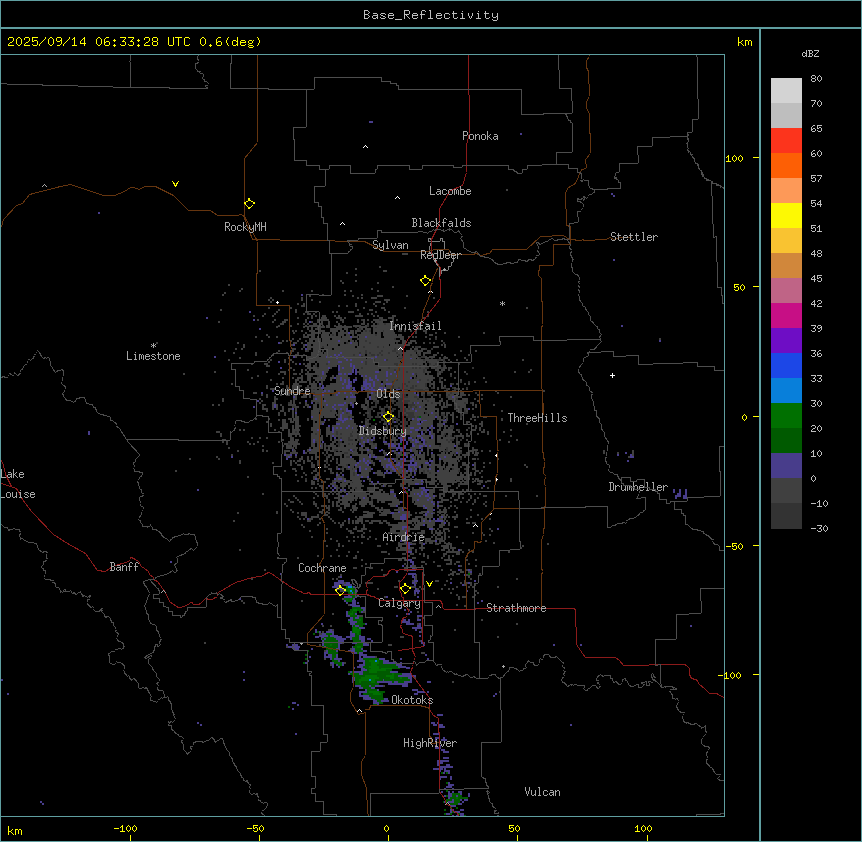This screenshot has height=842, width=862.
Task: Select the yellow diamond marker between Olds and Didsbury
Action: point(388,417)
